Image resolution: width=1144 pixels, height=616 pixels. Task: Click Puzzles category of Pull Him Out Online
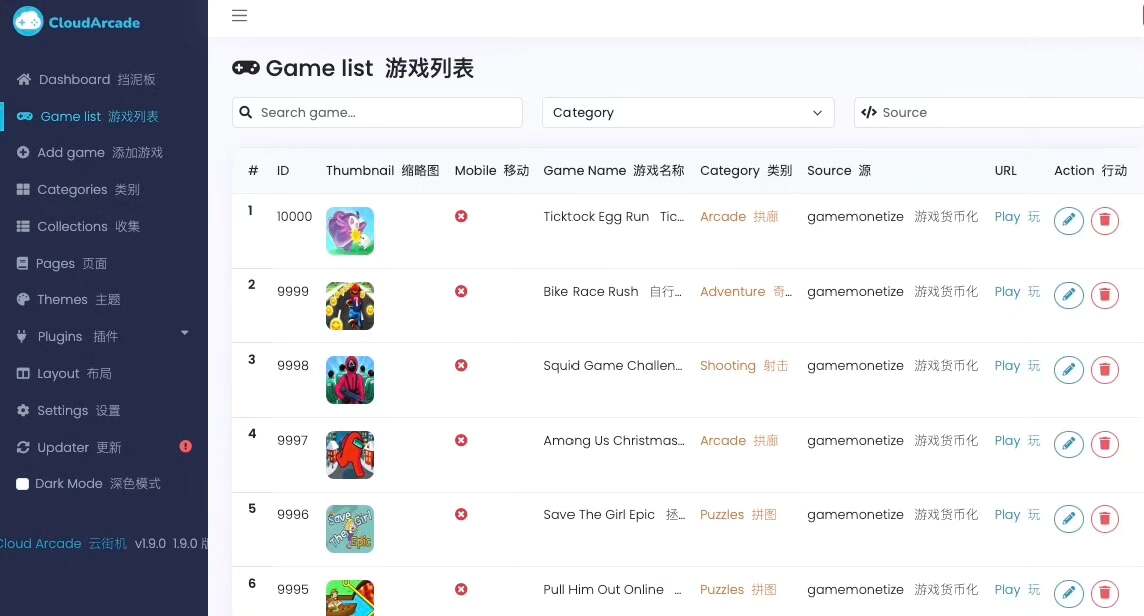(x=738, y=589)
